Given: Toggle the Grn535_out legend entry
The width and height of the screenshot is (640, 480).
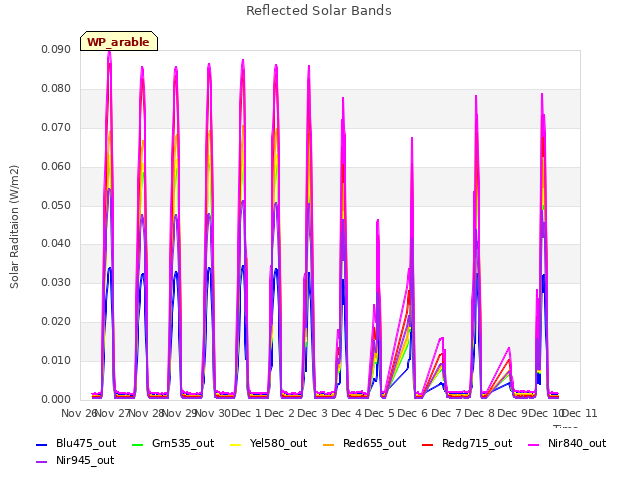Looking at the screenshot, I should click(x=173, y=444).
